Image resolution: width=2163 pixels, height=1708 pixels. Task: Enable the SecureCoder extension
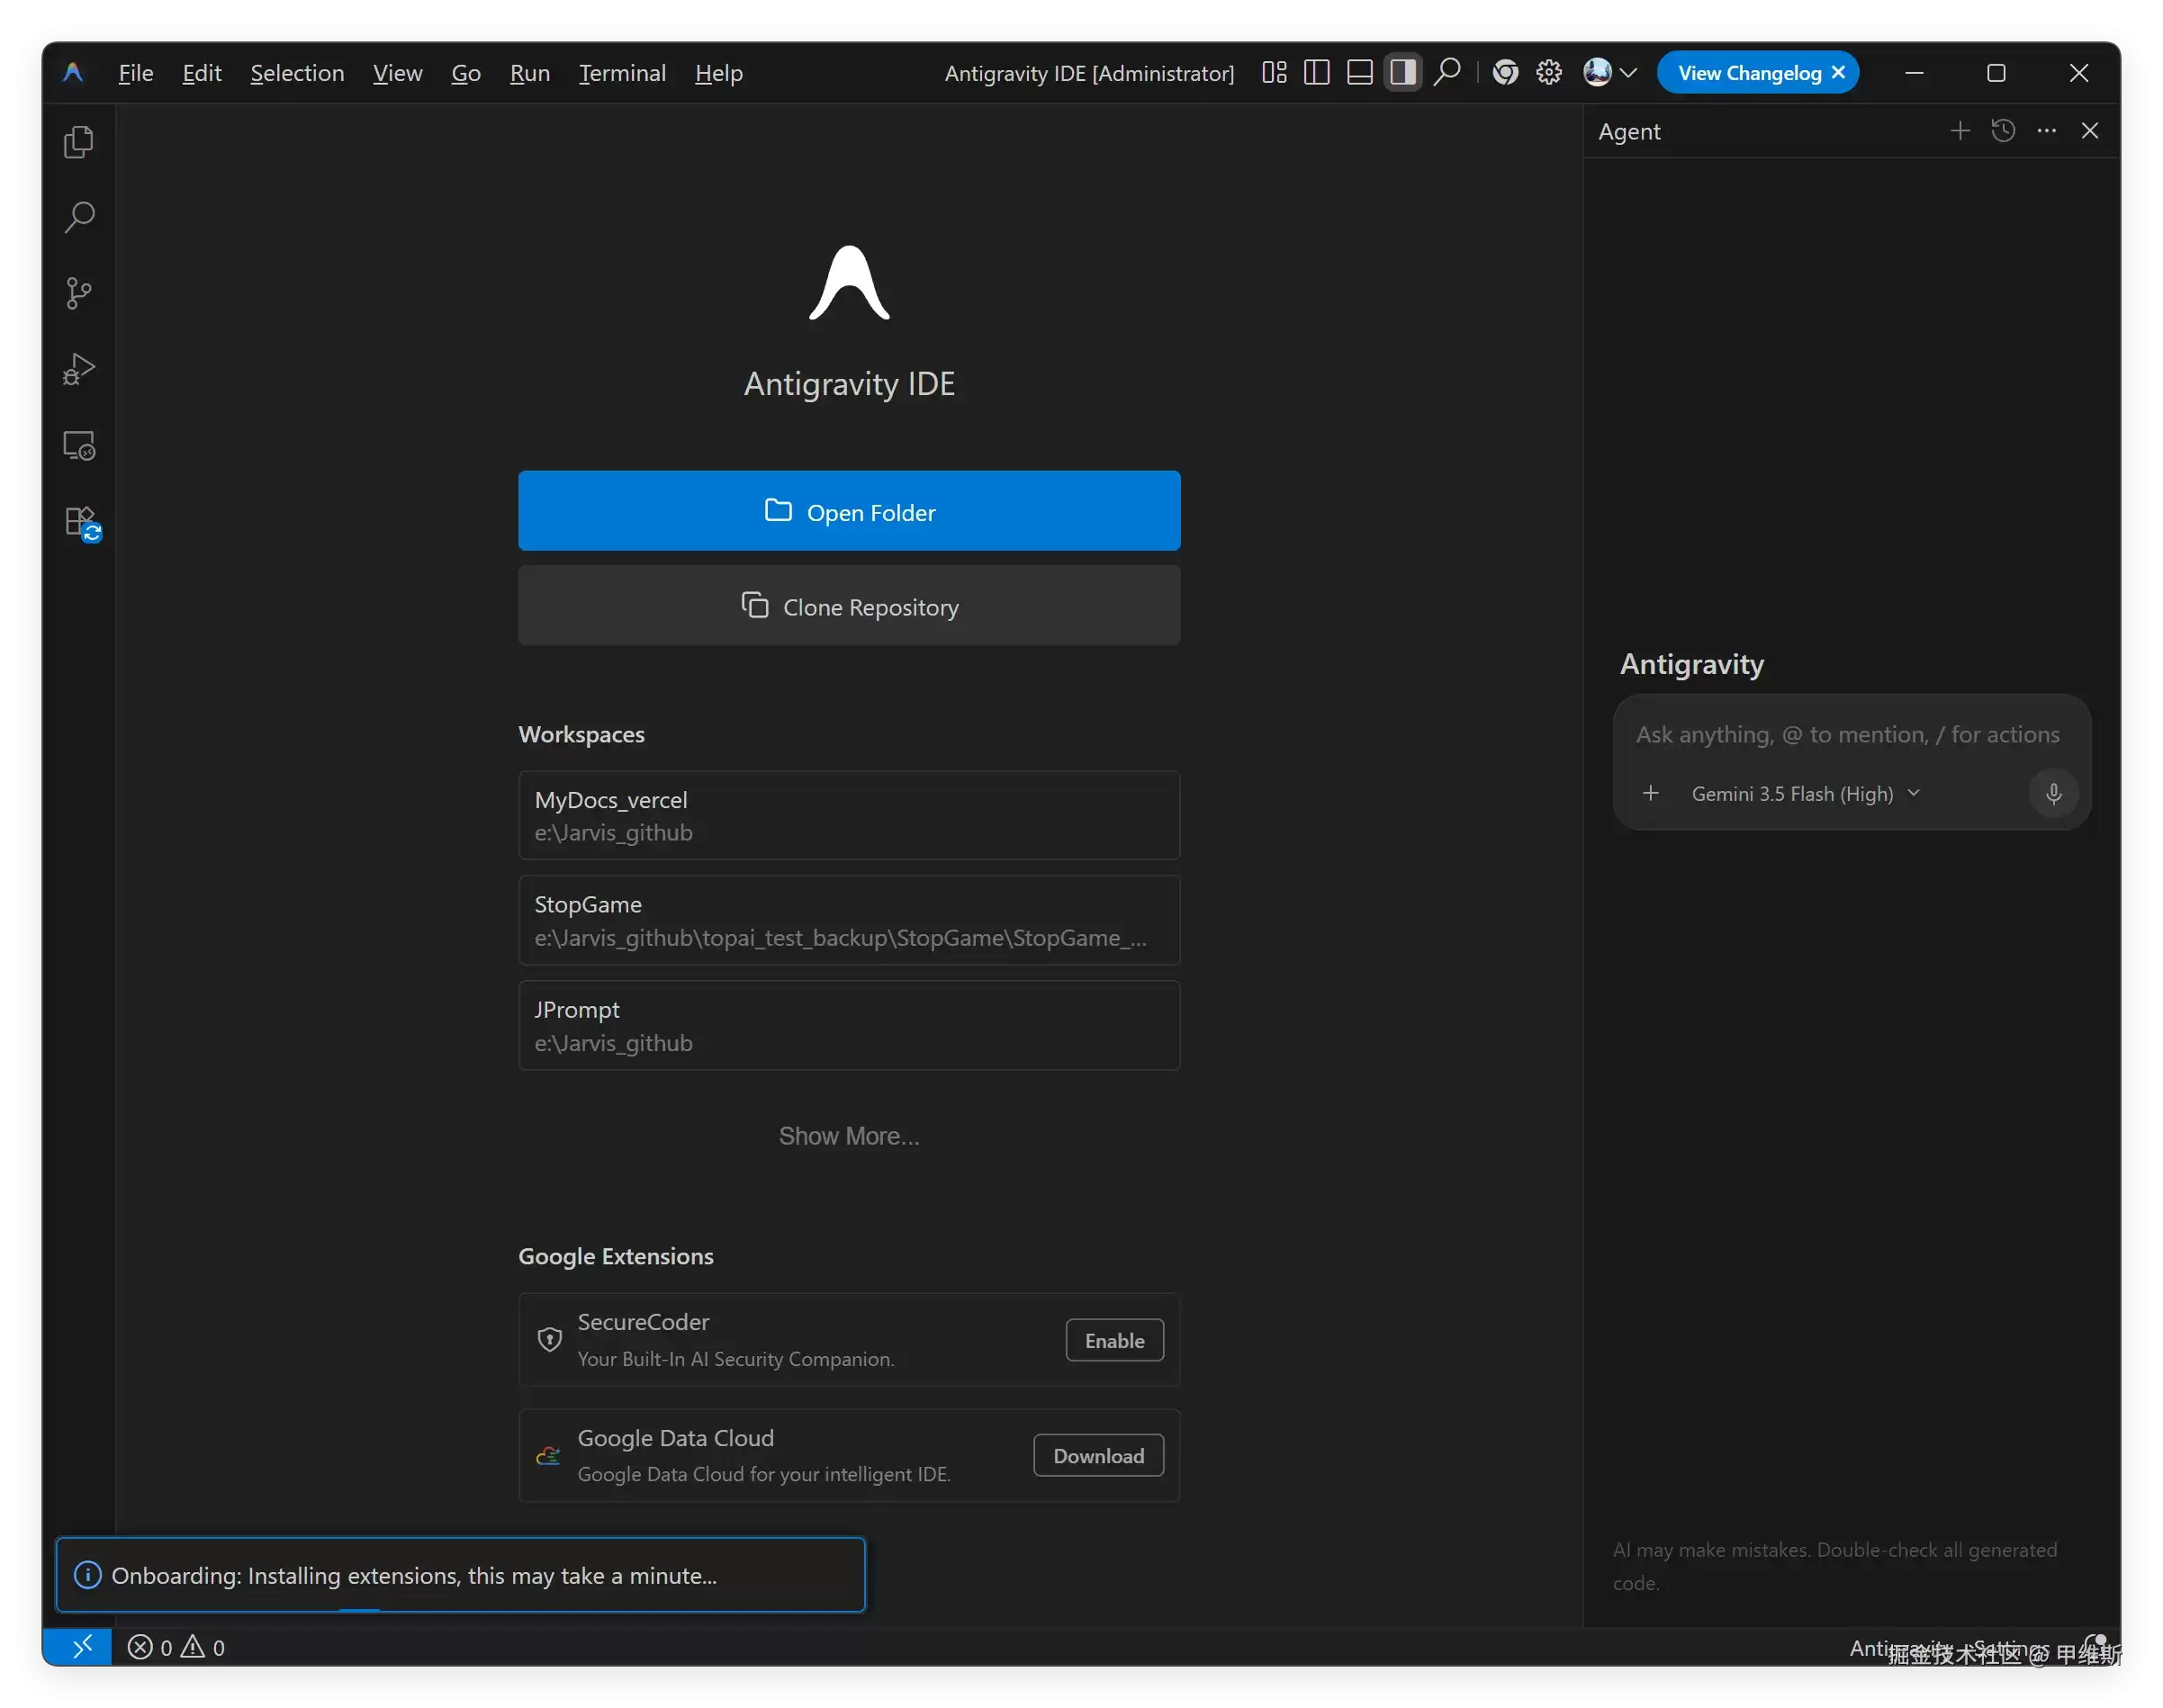click(1114, 1341)
